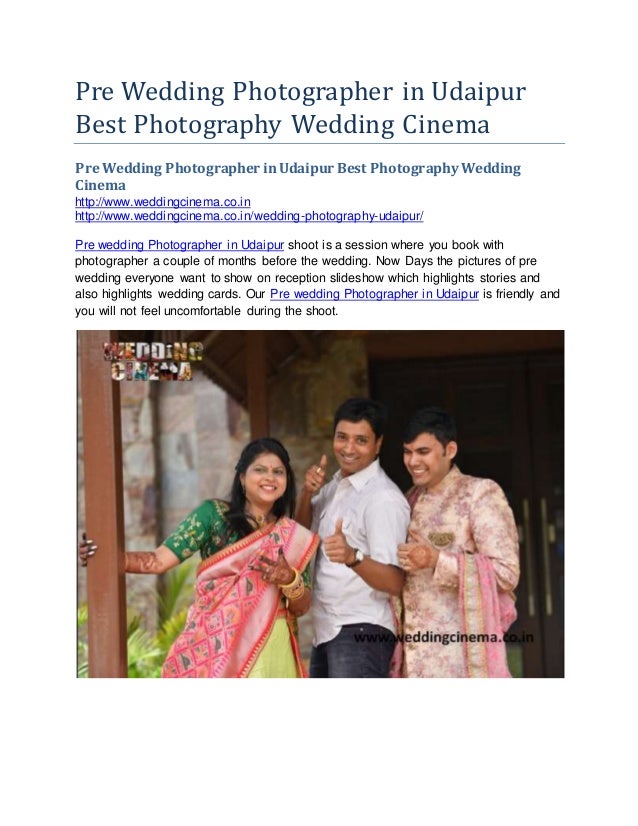The height and width of the screenshot is (826, 638).
Task: Click the wristwatch on the man's arm
Action: (x=357, y=557)
